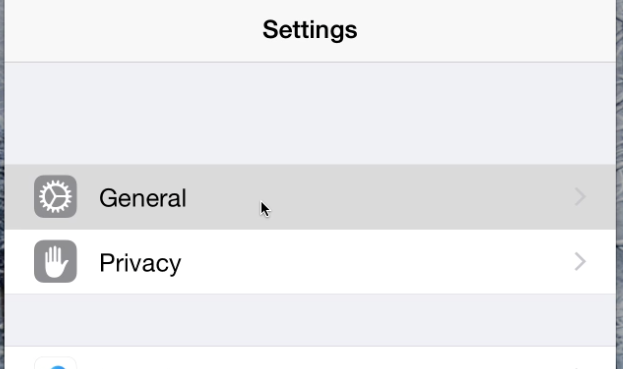Select the General text label
Viewport: 623px width, 369px height.
tap(143, 198)
